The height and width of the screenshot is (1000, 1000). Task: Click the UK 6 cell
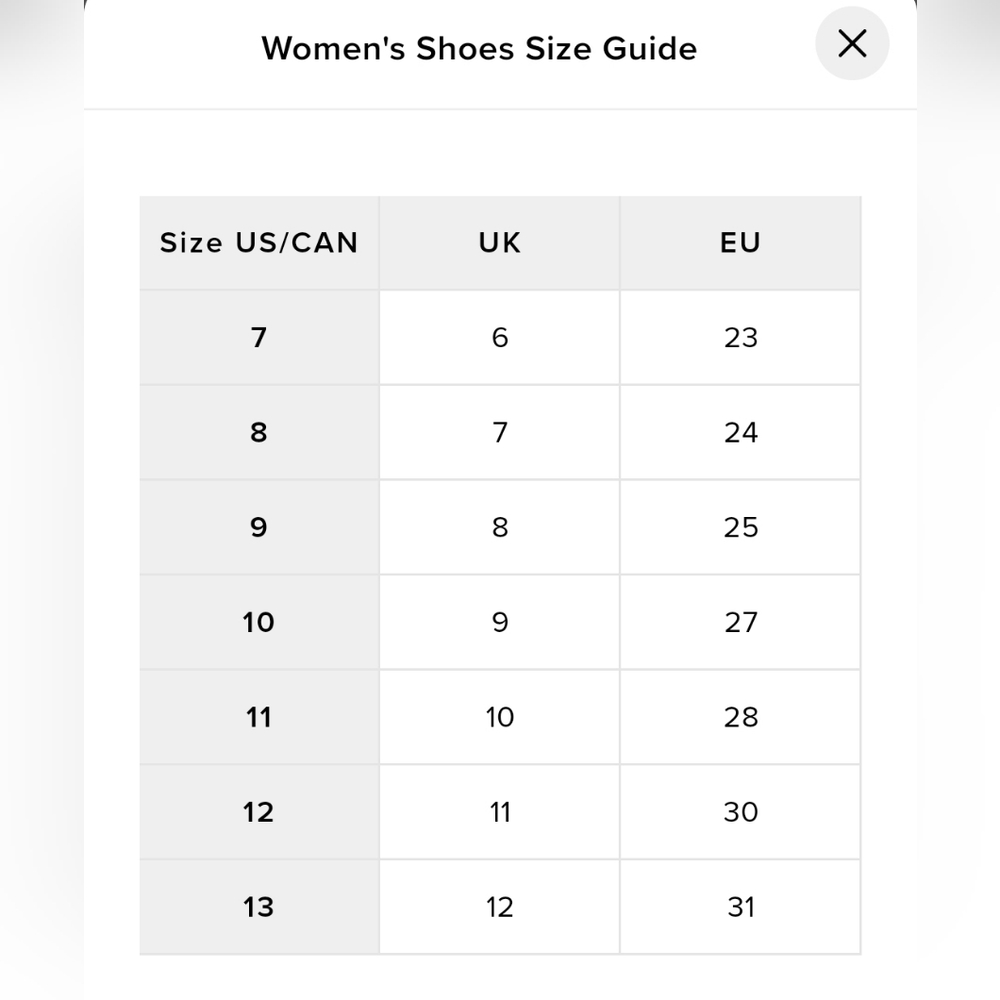point(499,337)
